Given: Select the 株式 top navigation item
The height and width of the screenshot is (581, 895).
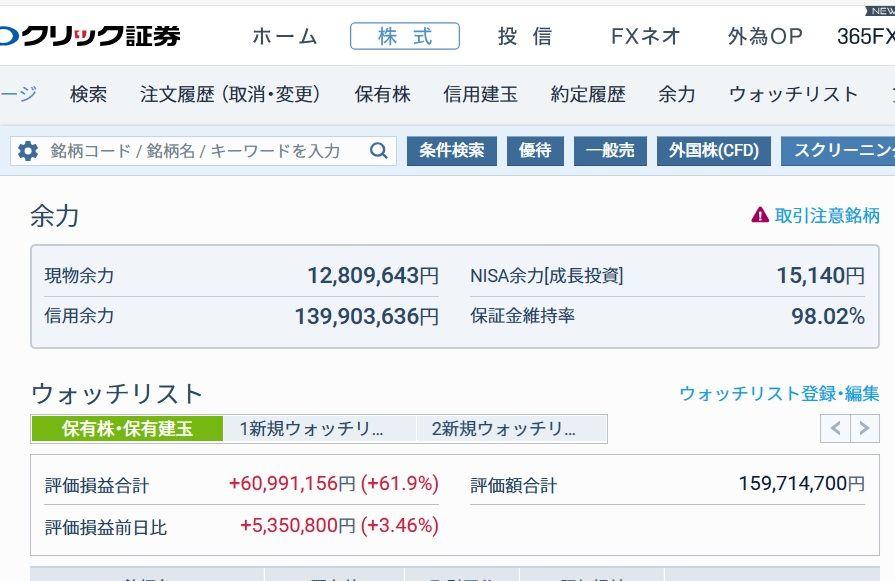Looking at the screenshot, I should click(x=405, y=36).
